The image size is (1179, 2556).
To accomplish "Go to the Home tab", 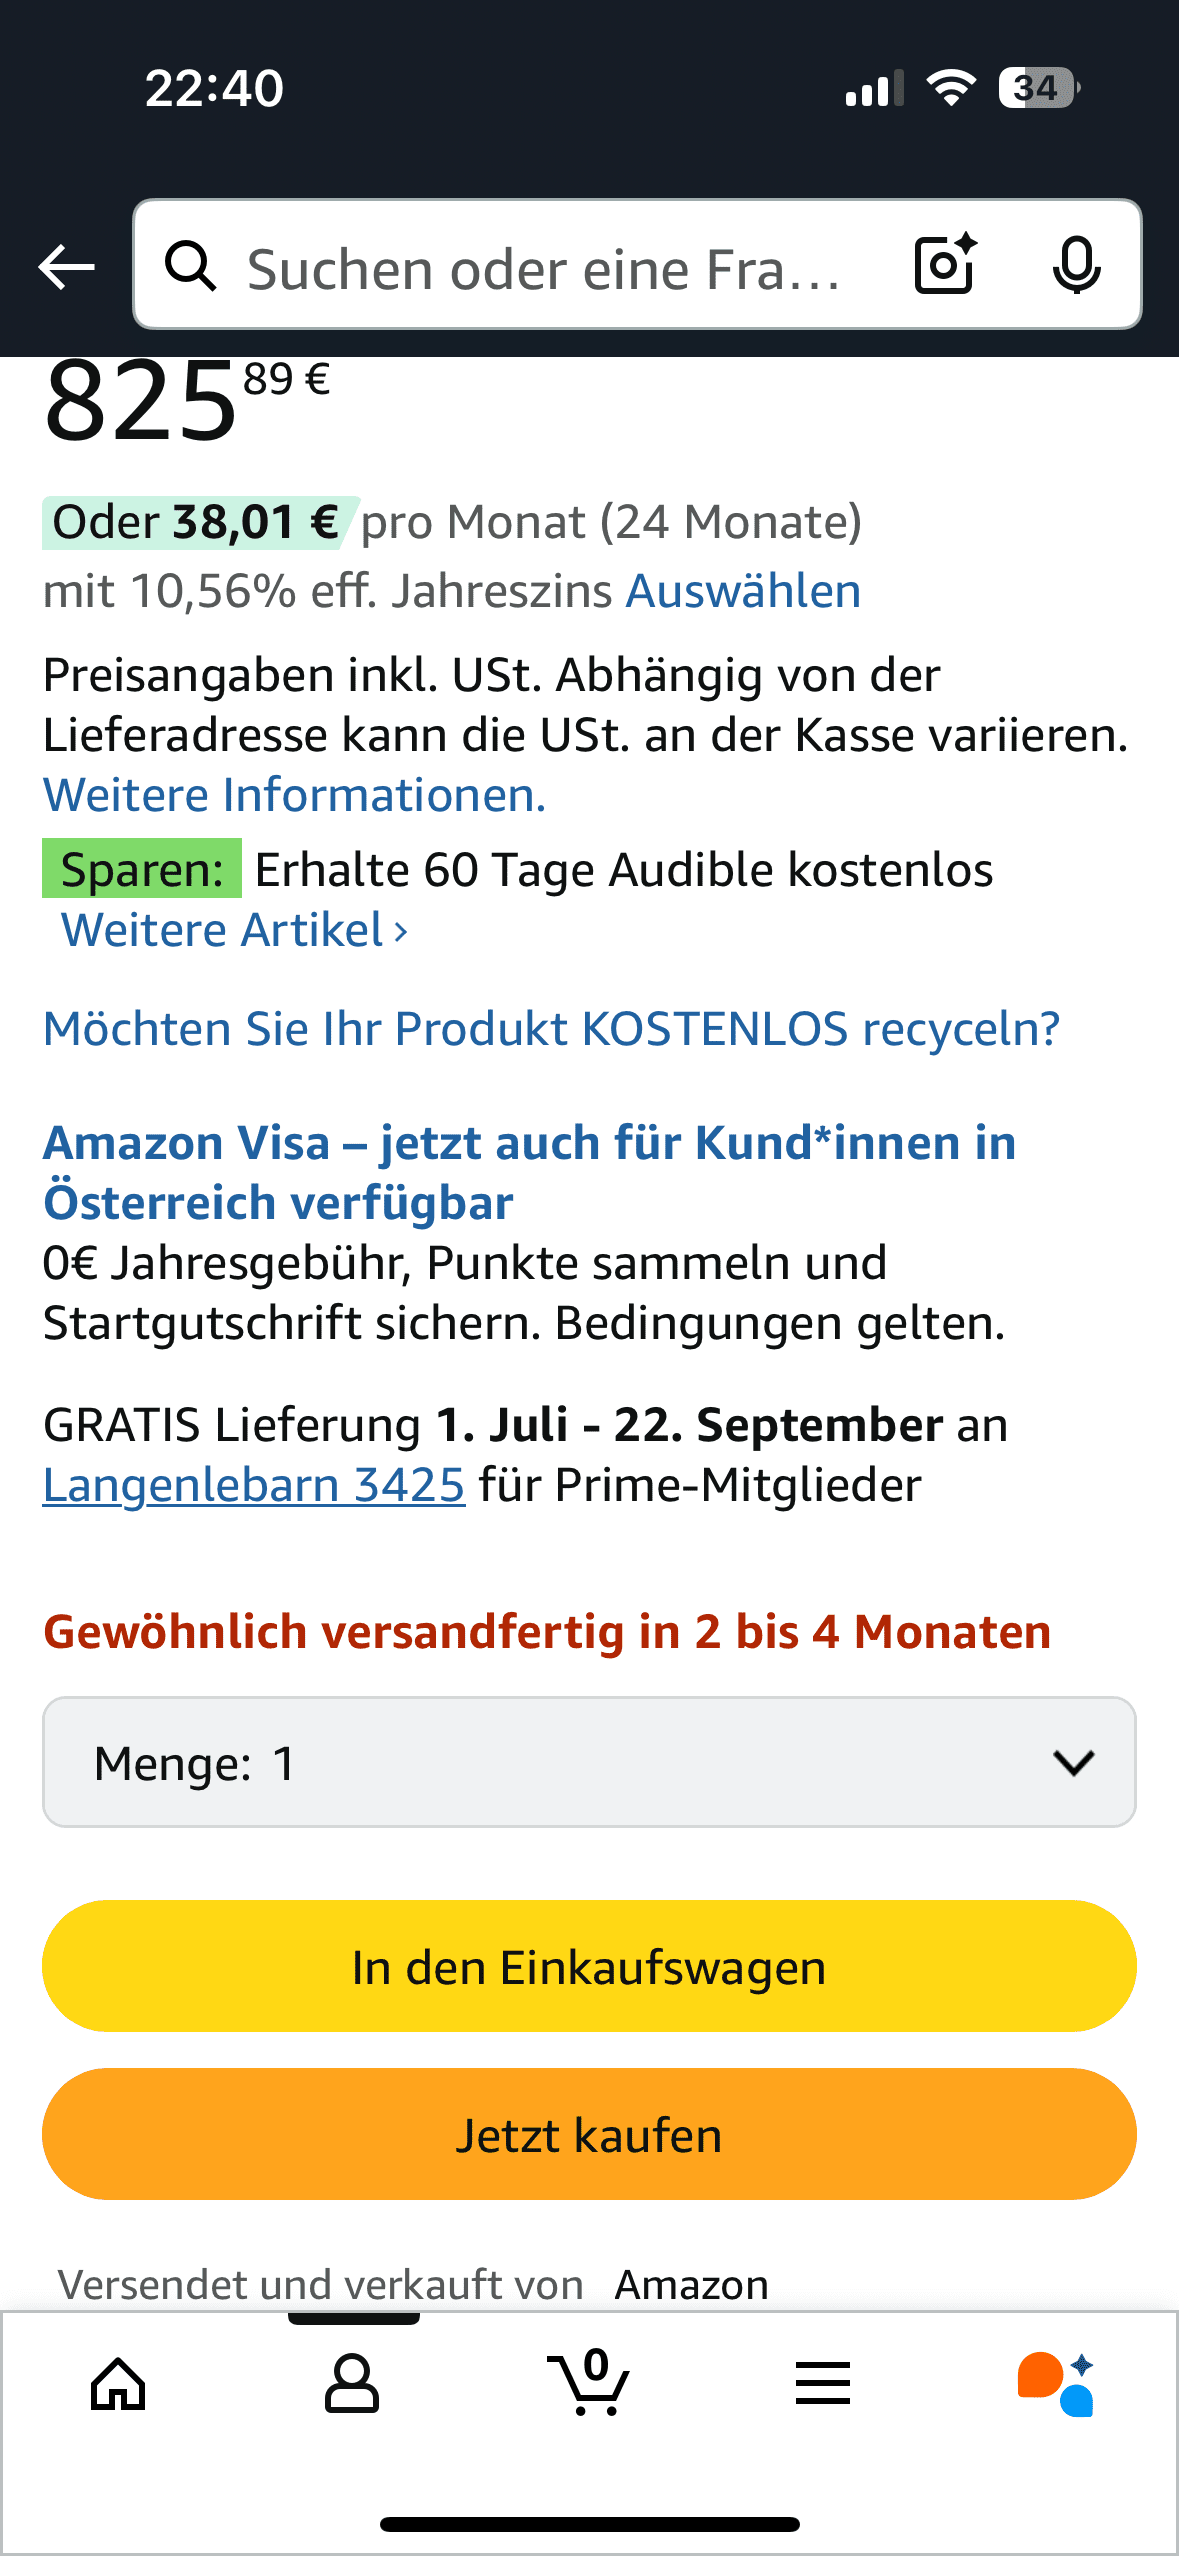I will click(x=118, y=2384).
